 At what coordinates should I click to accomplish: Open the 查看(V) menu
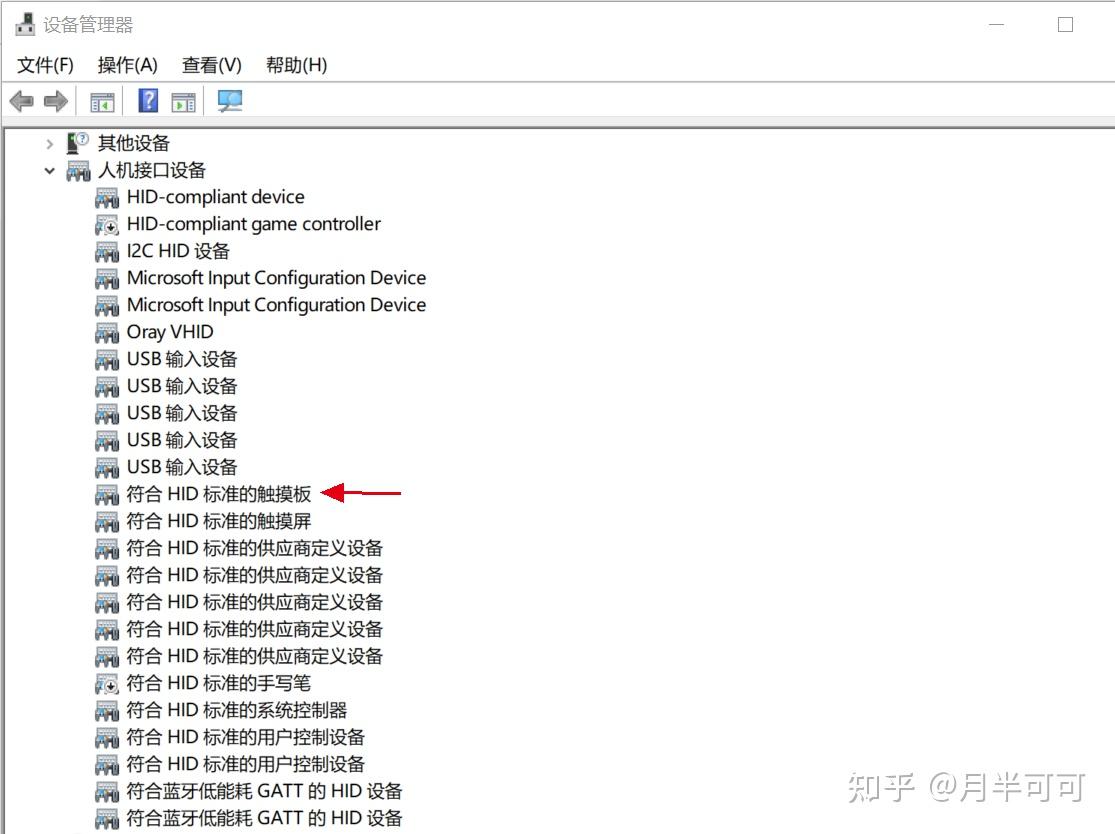click(x=211, y=64)
